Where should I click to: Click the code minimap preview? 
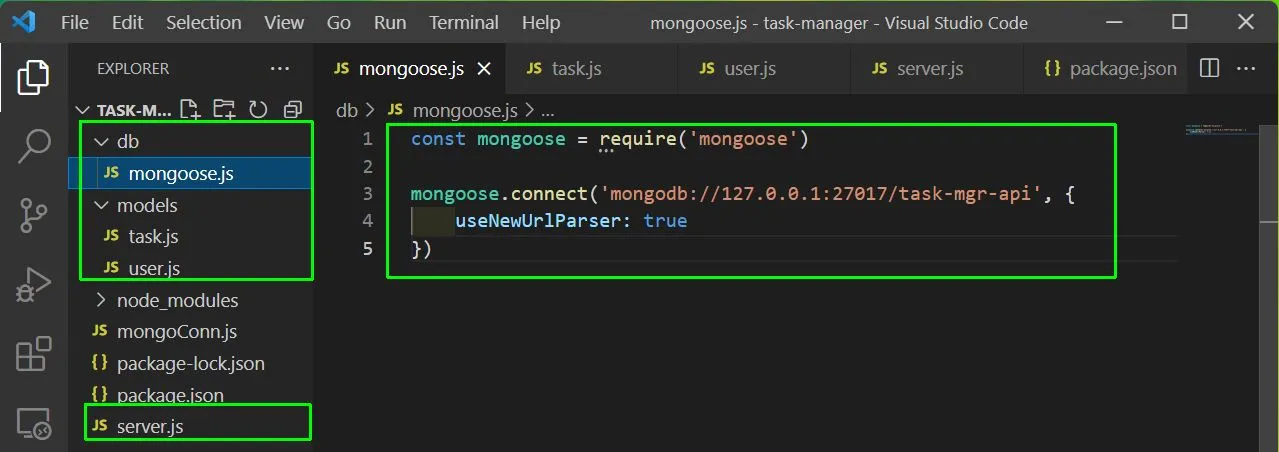pos(1221,130)
